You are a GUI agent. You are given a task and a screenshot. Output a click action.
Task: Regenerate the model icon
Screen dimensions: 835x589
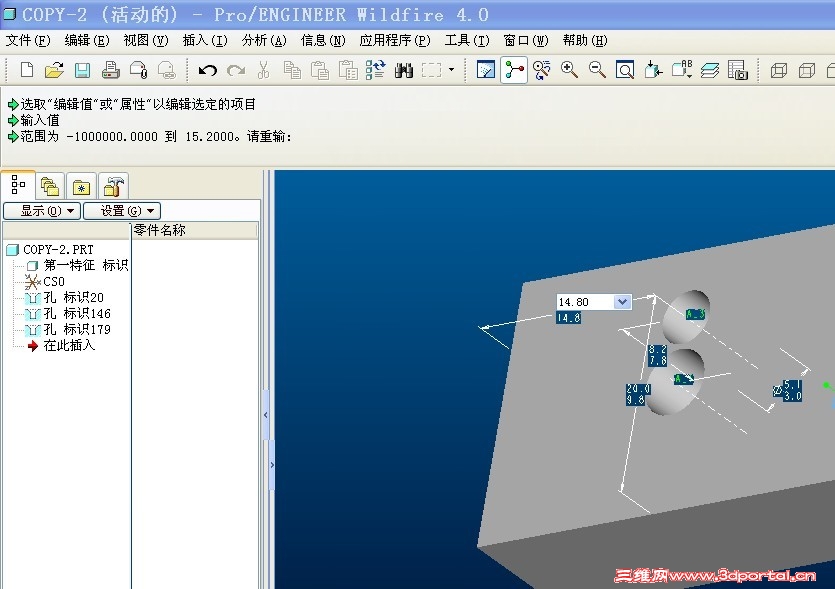(375, 70)
